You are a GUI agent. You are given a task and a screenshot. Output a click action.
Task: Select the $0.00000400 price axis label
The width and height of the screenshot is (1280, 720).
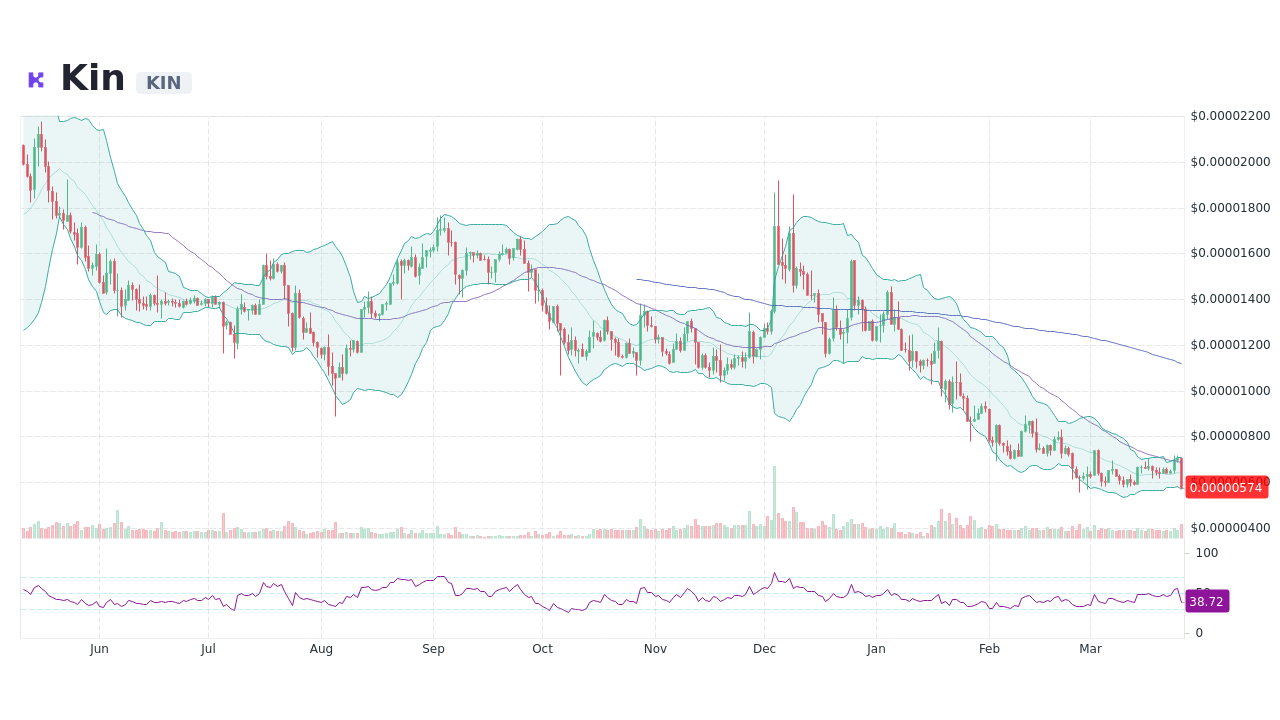[1229, 528]
